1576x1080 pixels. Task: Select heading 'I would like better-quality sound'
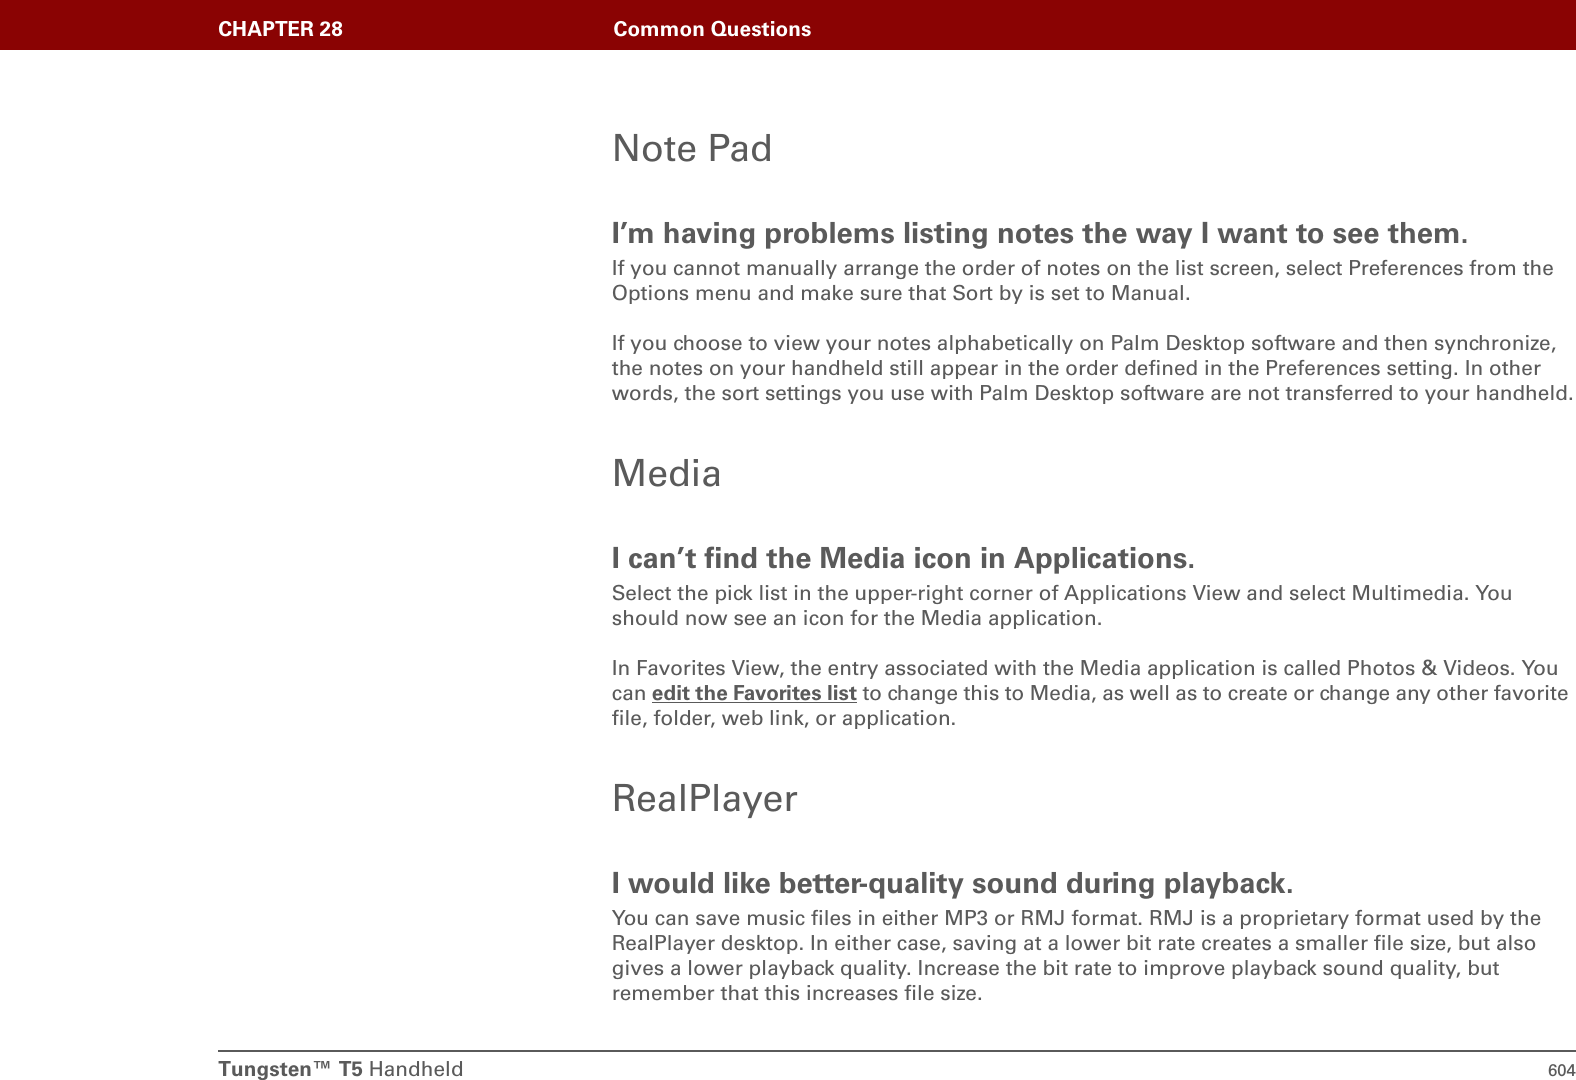click(952, 883)
